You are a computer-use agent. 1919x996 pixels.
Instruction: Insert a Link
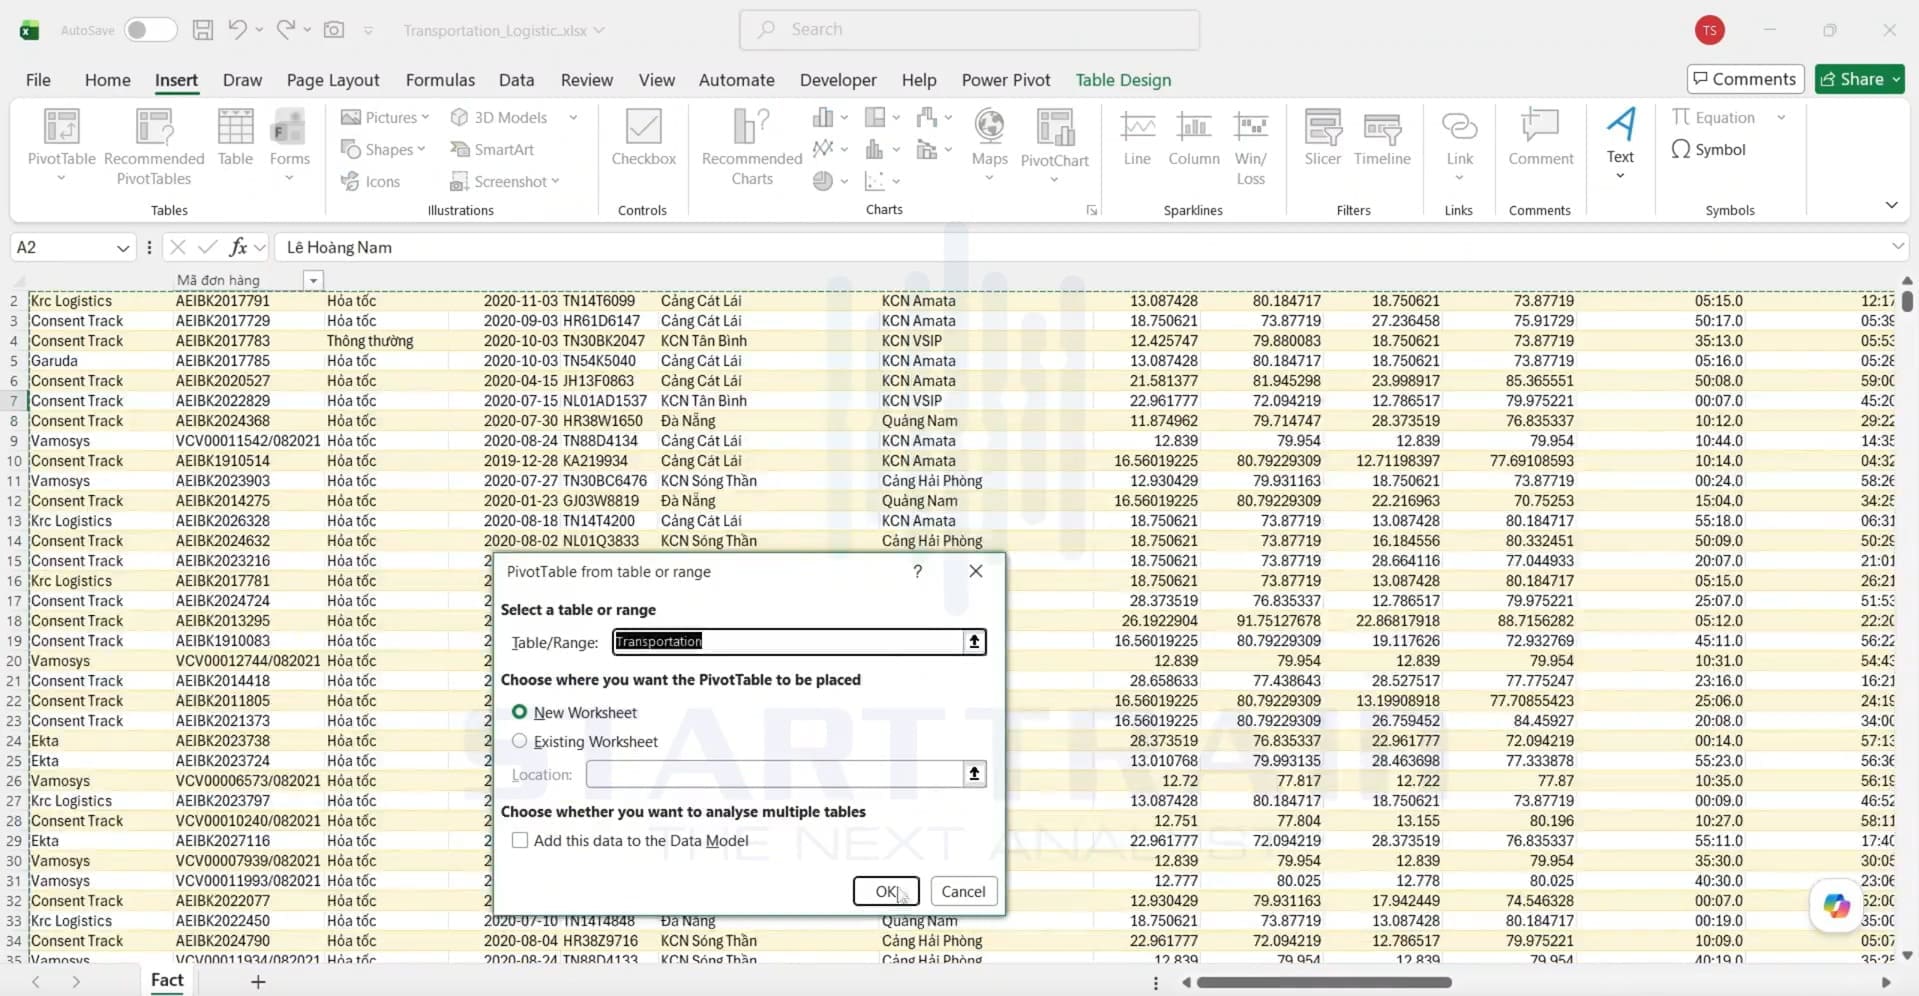click(1459, 145)
